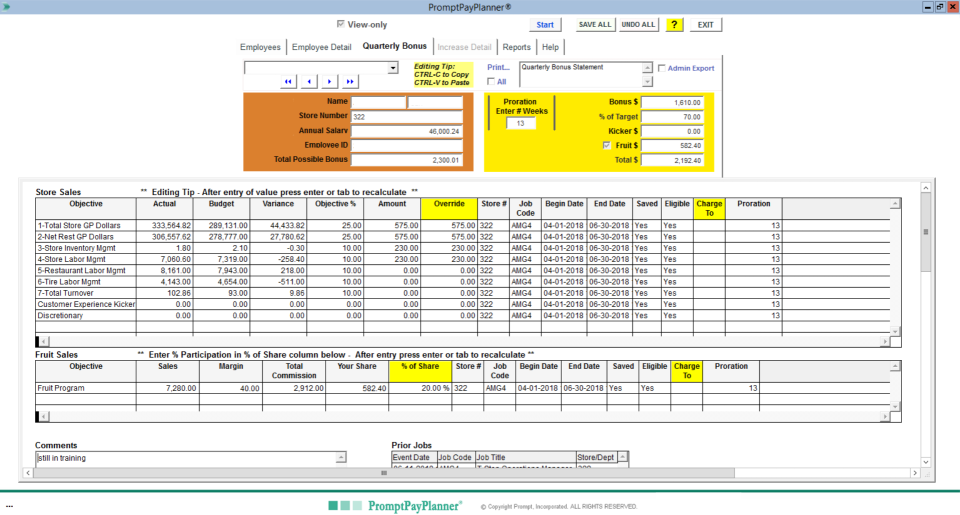Enable the Admin Export checkbox
The height and width of the screenshot is (515, 960).
point(662,68)
